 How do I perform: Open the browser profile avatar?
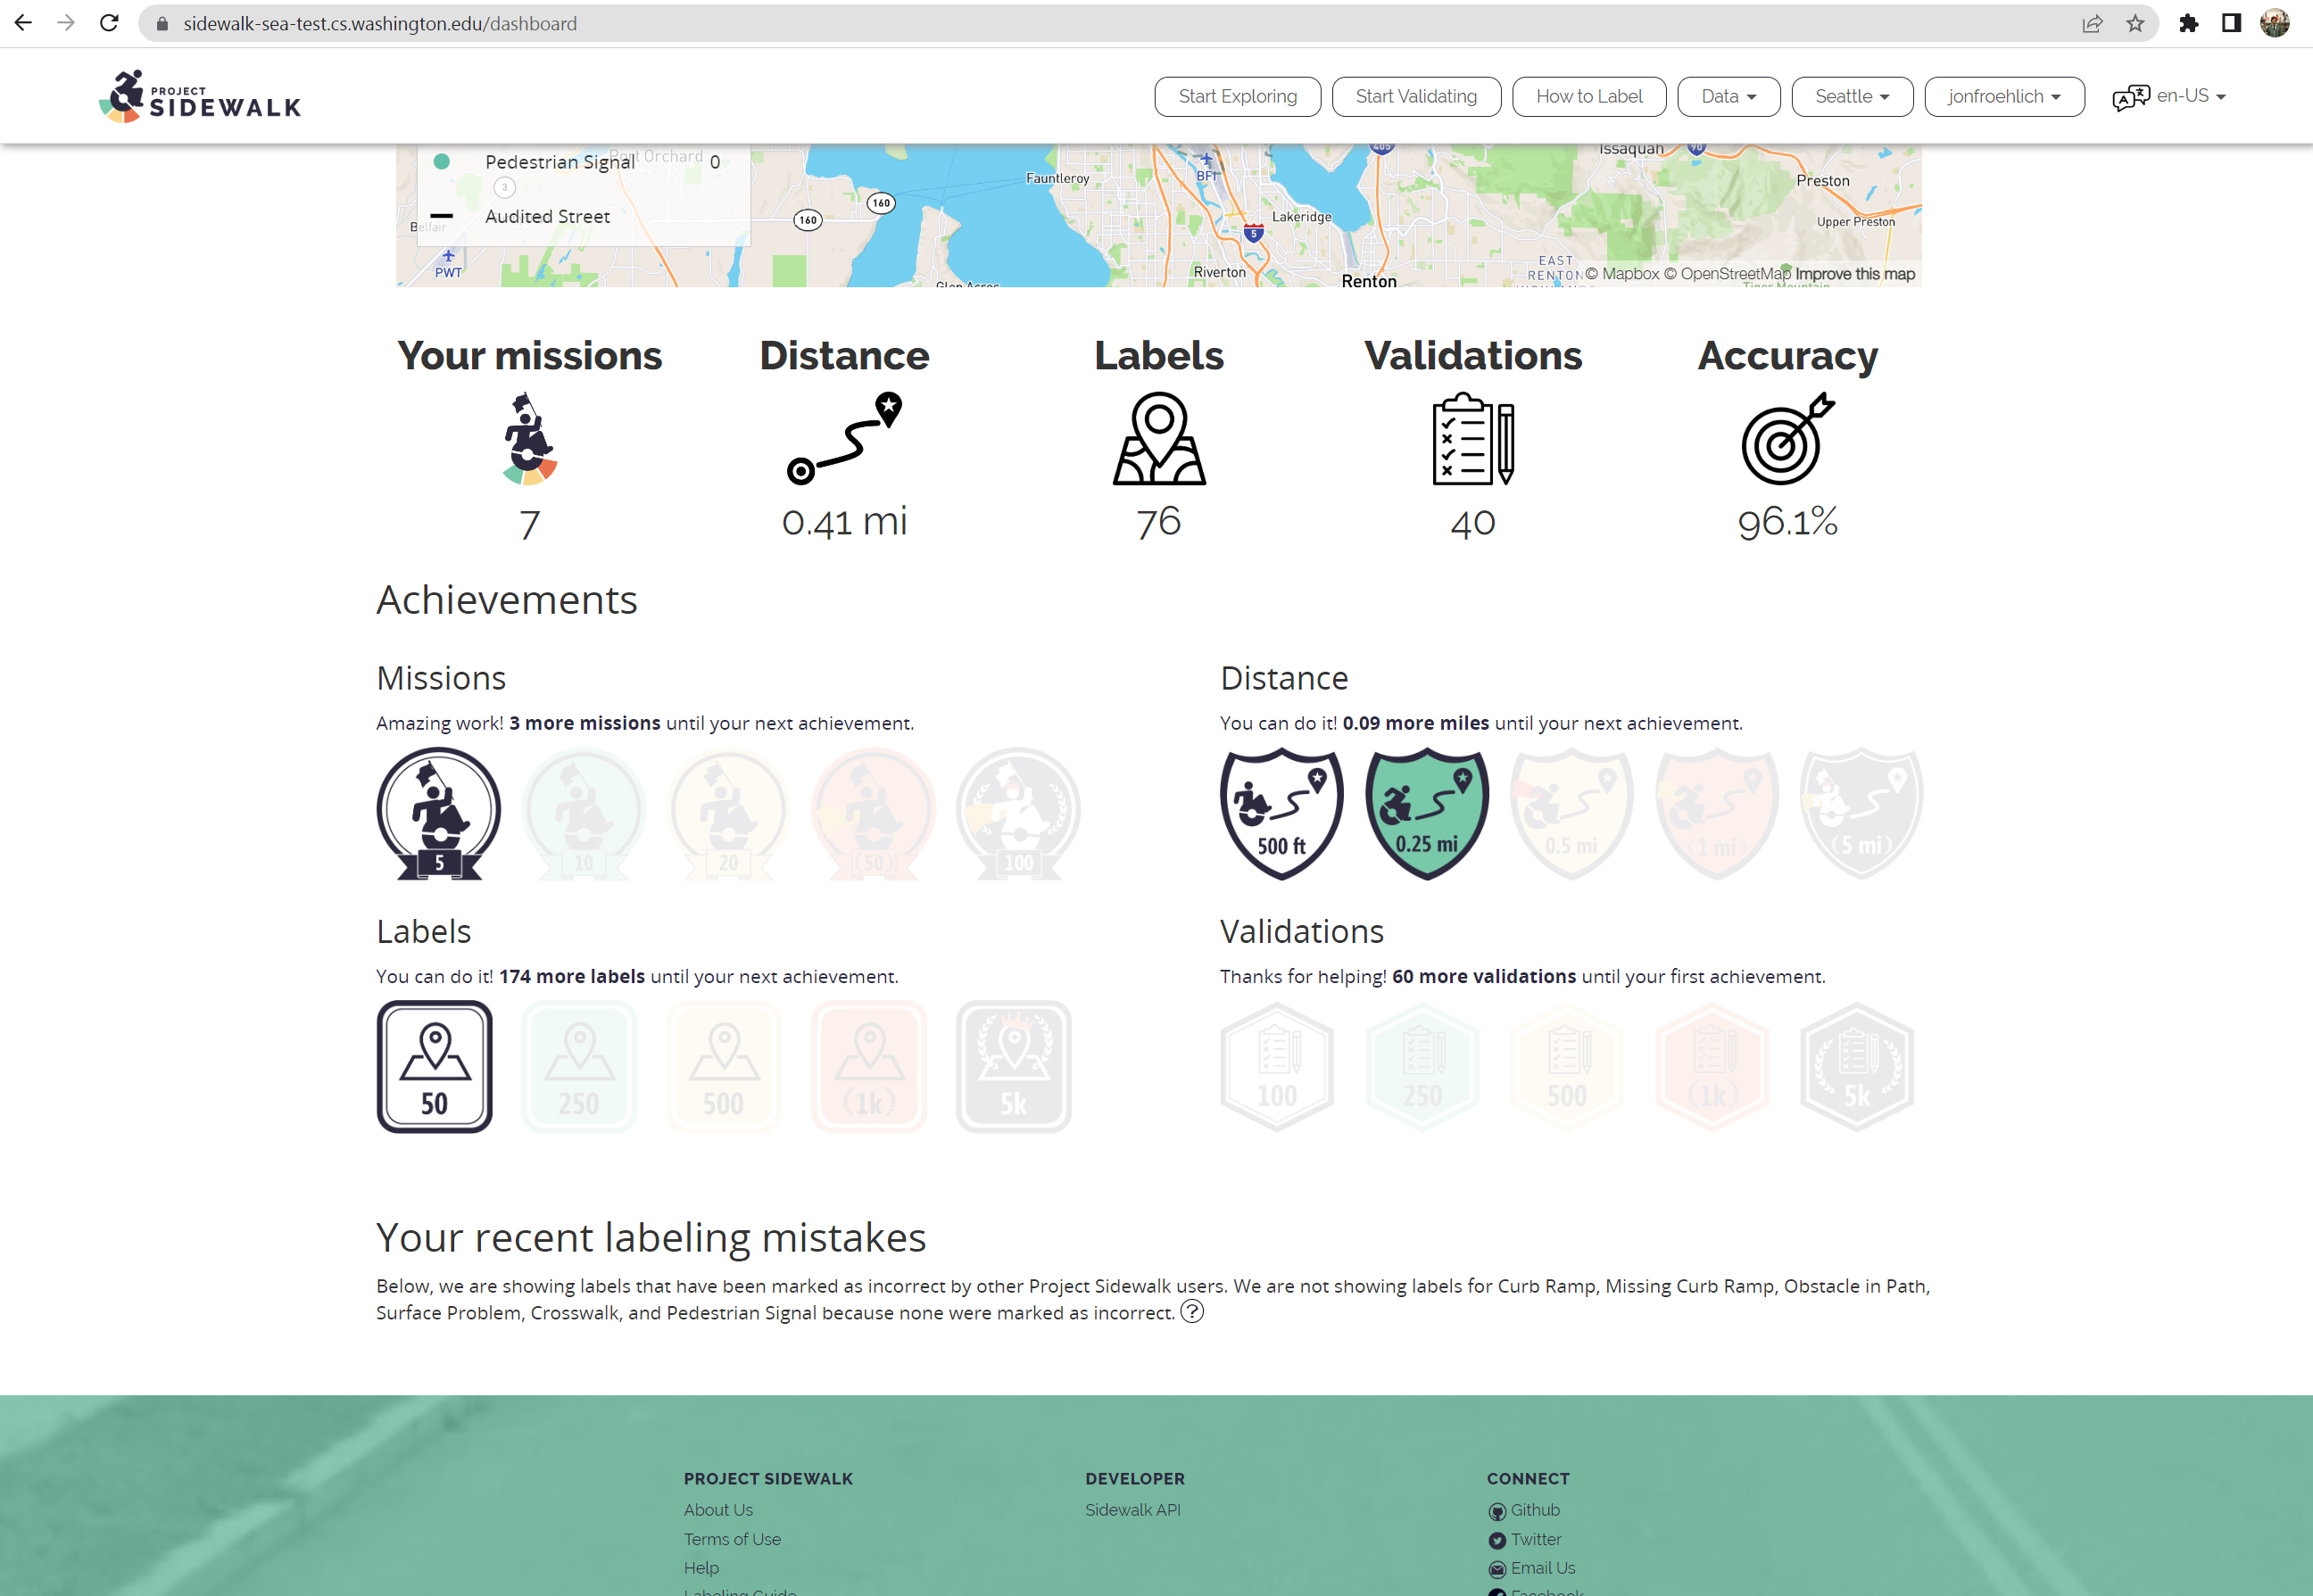(x=2273, y=23)
